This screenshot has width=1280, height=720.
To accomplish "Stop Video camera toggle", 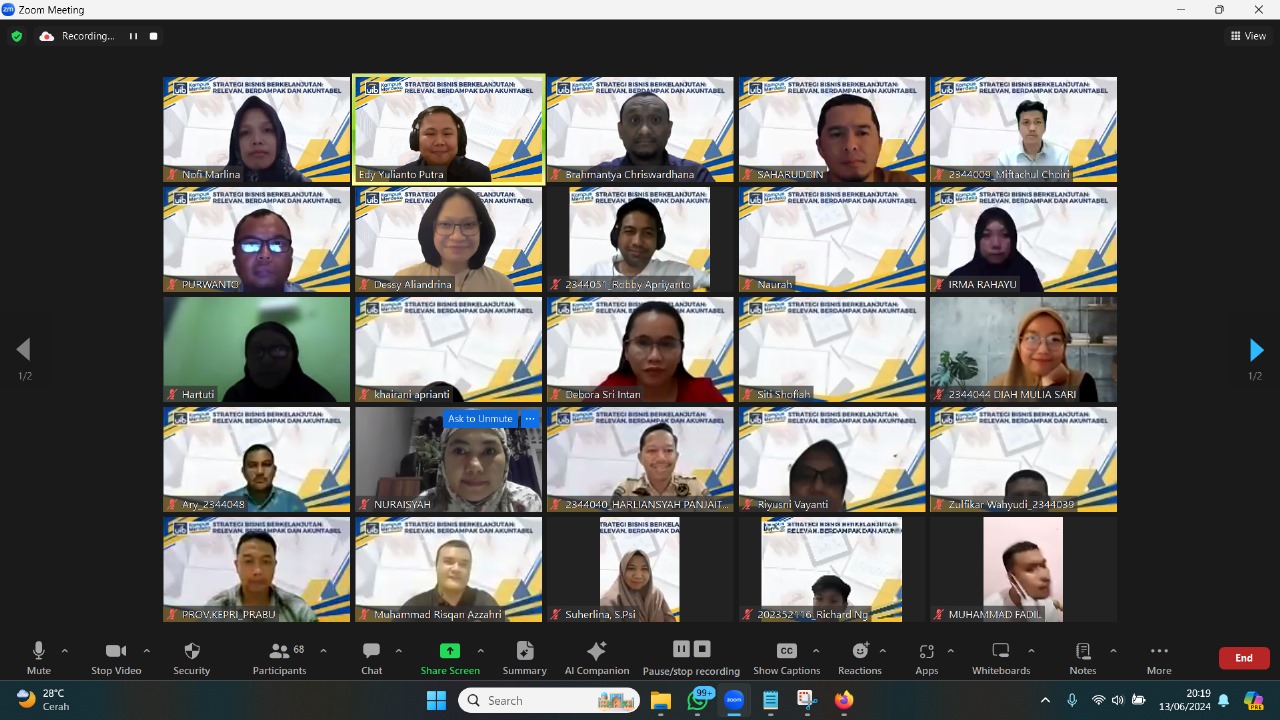I will click(116, 657).
